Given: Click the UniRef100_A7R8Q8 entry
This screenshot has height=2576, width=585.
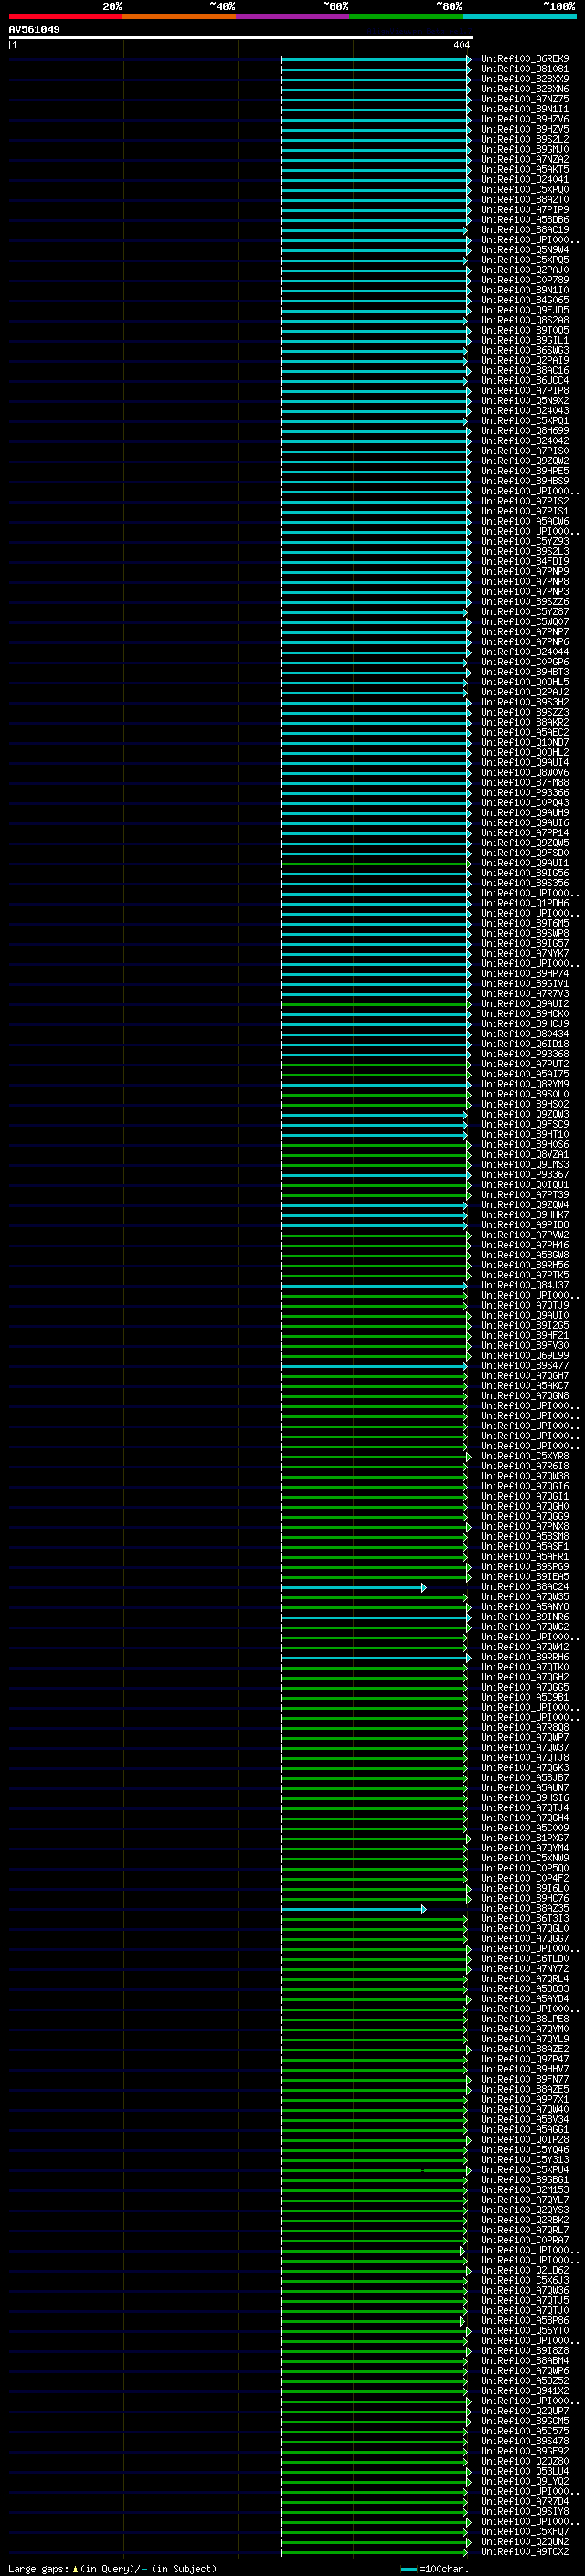Looking at the screenshot, I should [x=525, y=1728].
